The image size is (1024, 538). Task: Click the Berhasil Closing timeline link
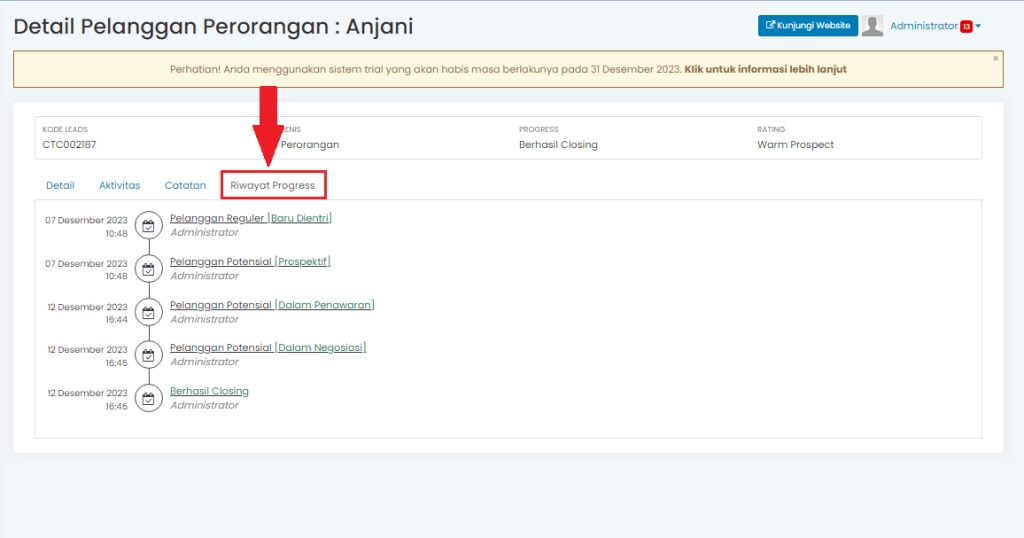pos(209,391)
